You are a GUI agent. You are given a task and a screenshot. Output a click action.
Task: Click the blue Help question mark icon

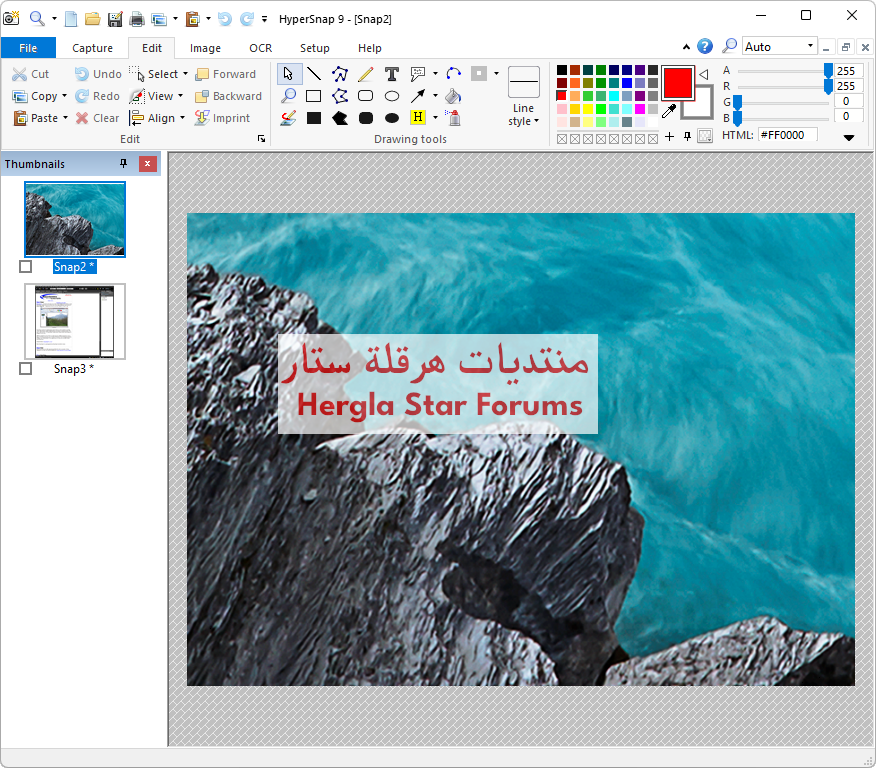(705, 46)
